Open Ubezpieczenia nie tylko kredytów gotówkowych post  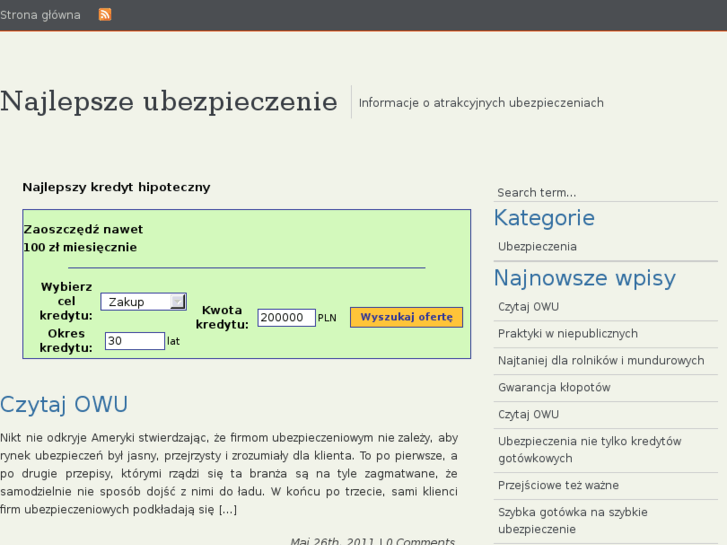tap(590, 449)
